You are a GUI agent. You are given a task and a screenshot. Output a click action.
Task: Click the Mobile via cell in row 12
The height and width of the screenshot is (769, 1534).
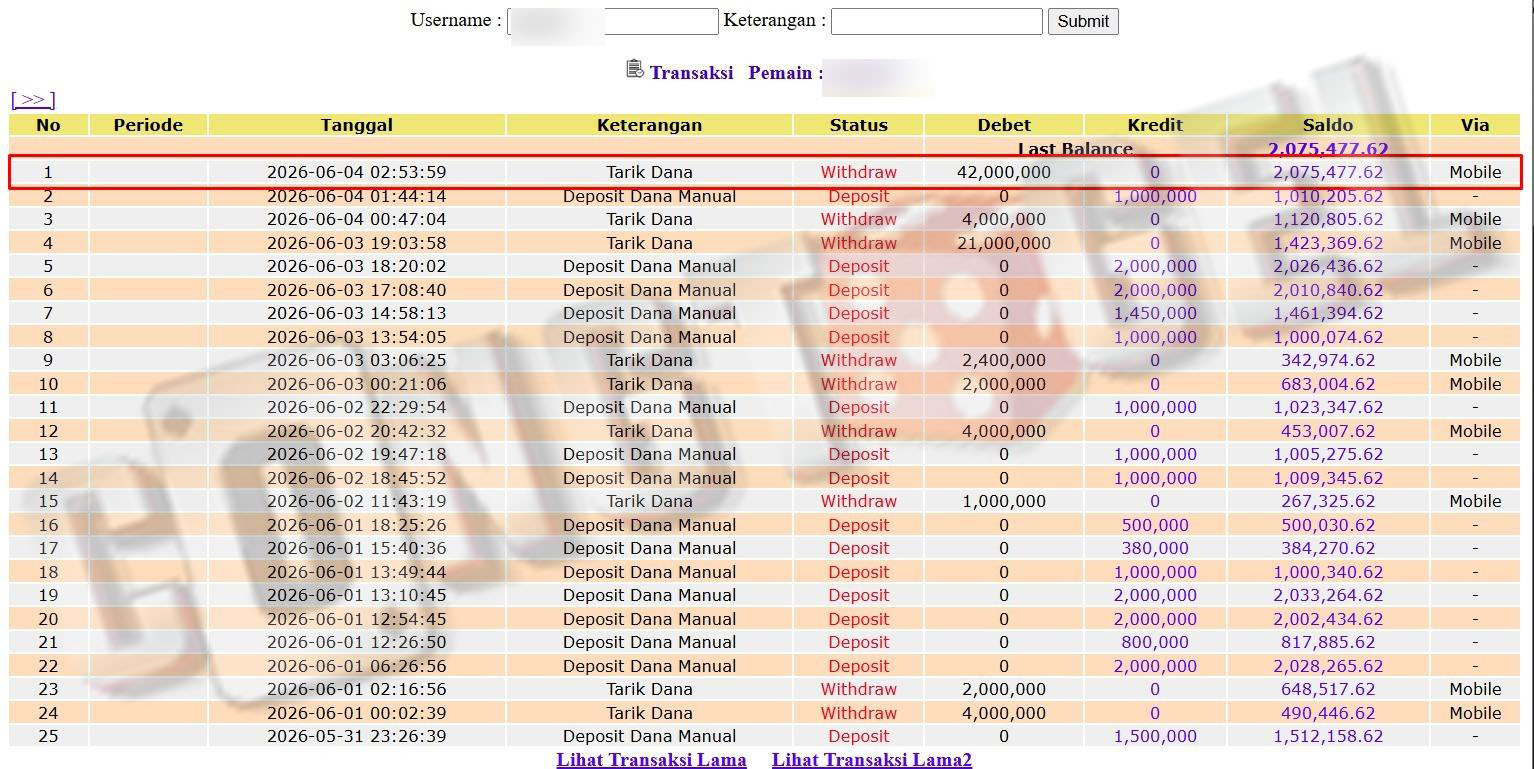[1475, 431]
